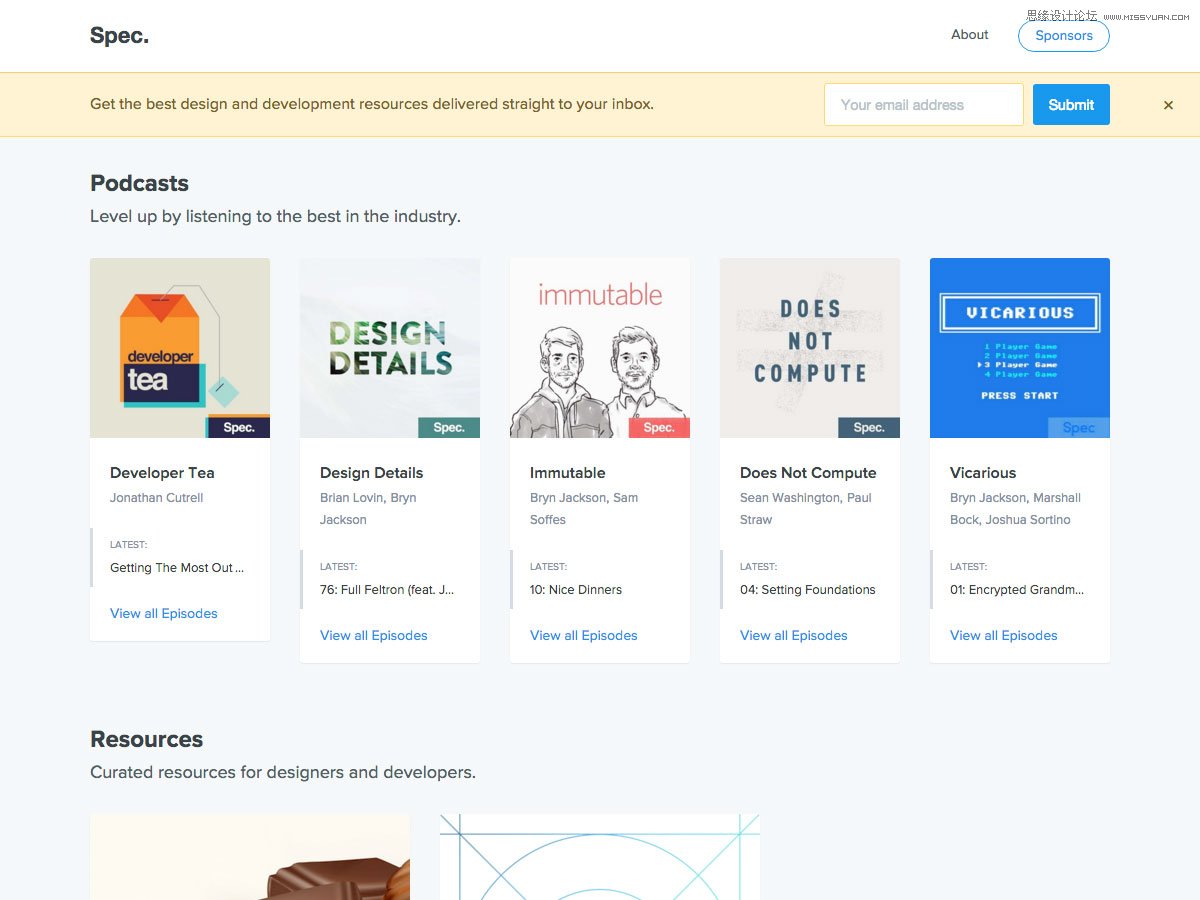Open the Vicarious cover artwork
The image size is (1200, 900).
tap(1020, 348)
